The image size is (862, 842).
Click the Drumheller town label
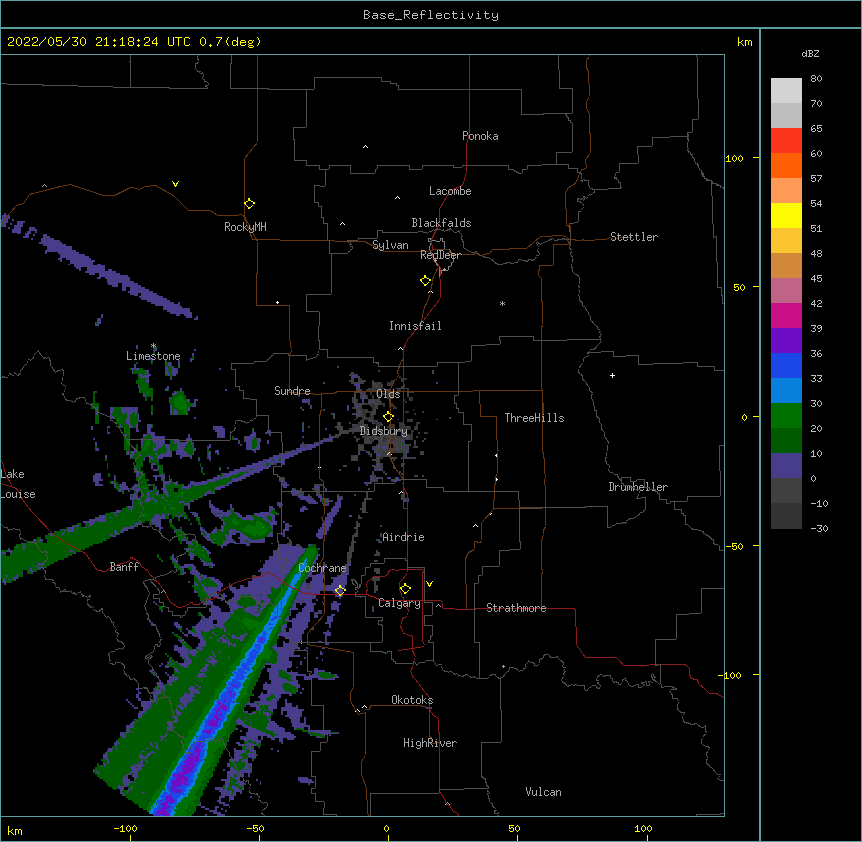click(x=638, y=487)
